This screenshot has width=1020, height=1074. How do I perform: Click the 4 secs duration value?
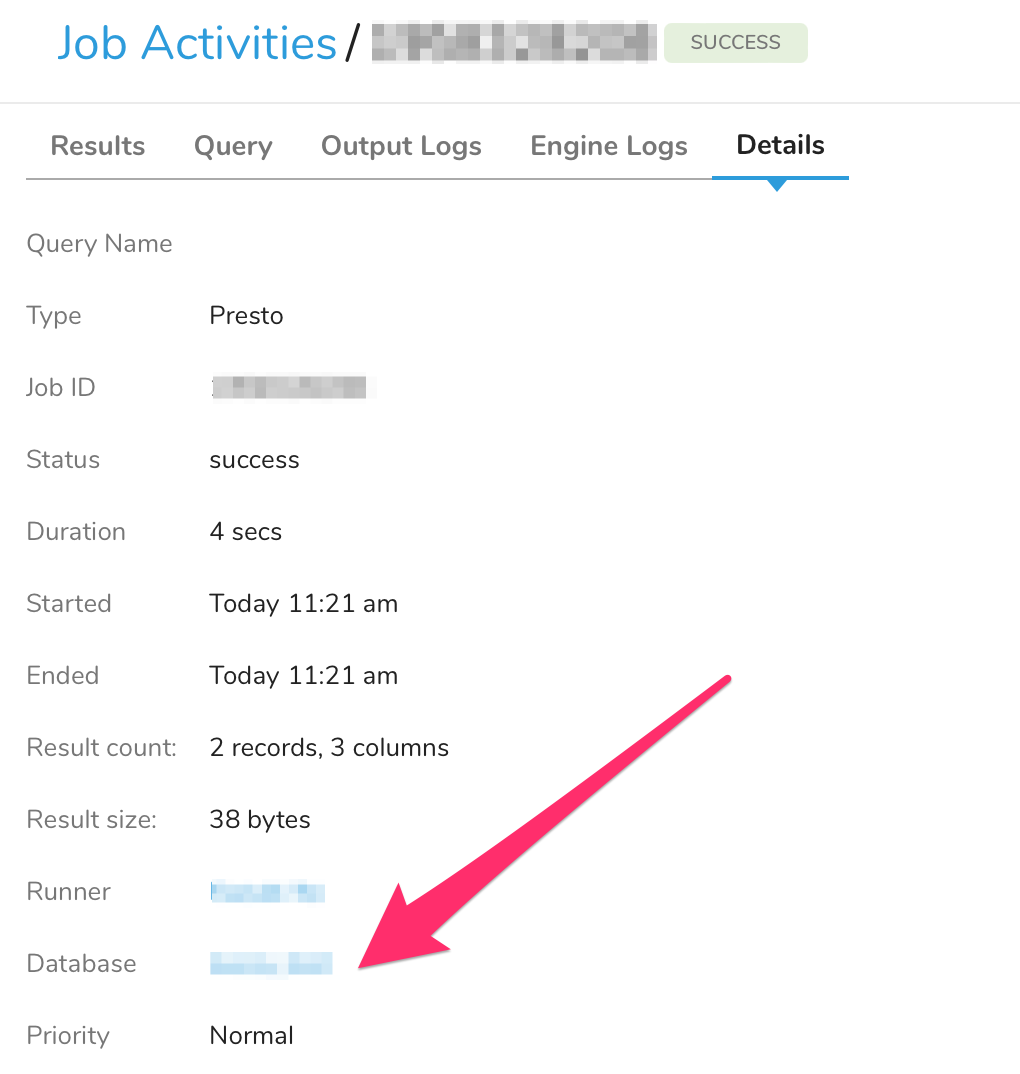pyautogui.click(x=245, y=532)
